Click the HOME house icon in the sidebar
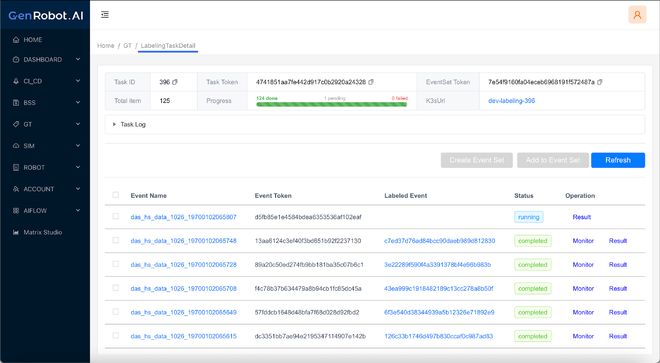This screenshot has height=363, width=660. pyautogui.click(x=16, y=40)
